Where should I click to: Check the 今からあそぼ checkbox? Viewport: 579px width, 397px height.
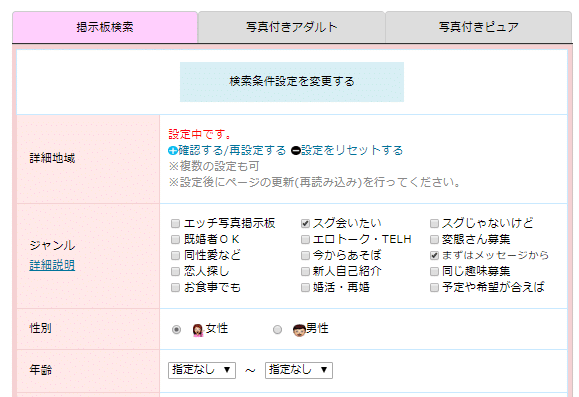click(x=305, y=255)
